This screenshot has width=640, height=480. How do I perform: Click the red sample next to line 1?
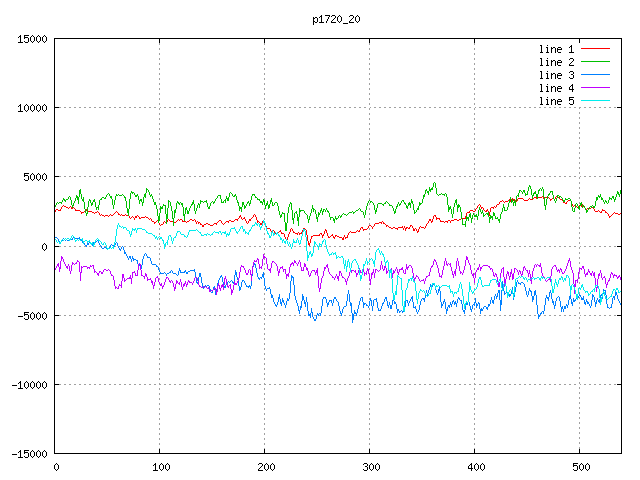pos(595,49)
